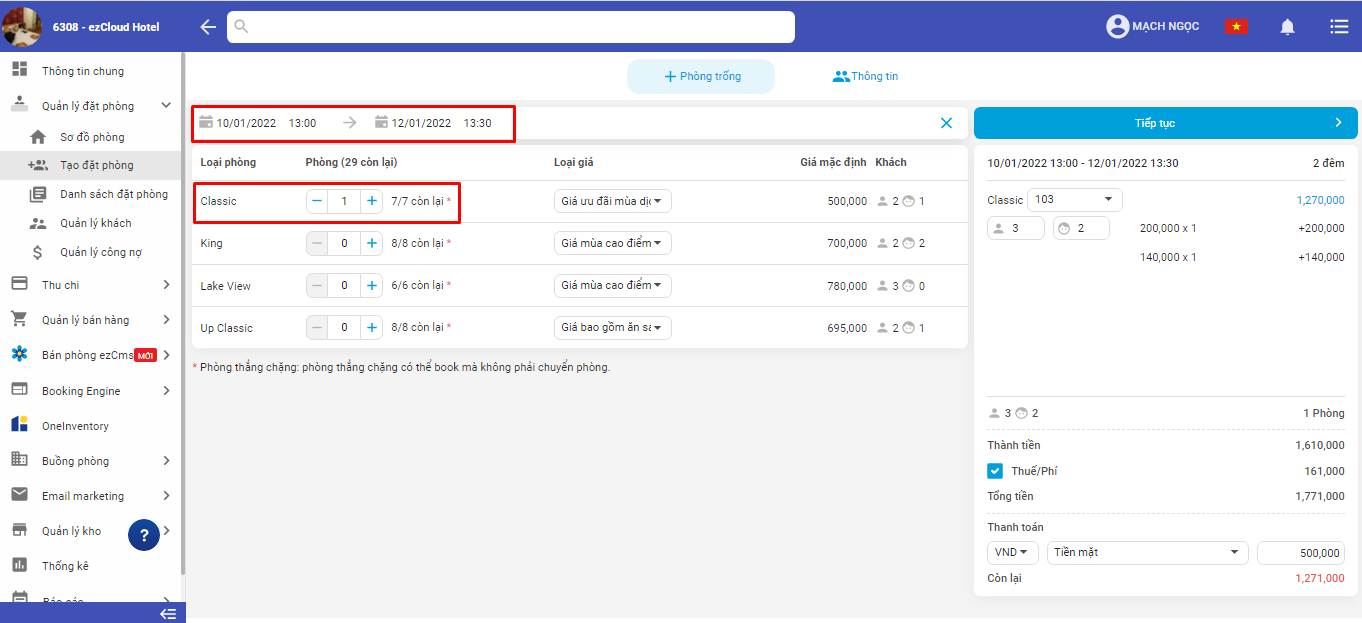This screenshot has width=1362, height=623.
Task: Open Danh sách đặt phòng page
Action: coord(113,194)
